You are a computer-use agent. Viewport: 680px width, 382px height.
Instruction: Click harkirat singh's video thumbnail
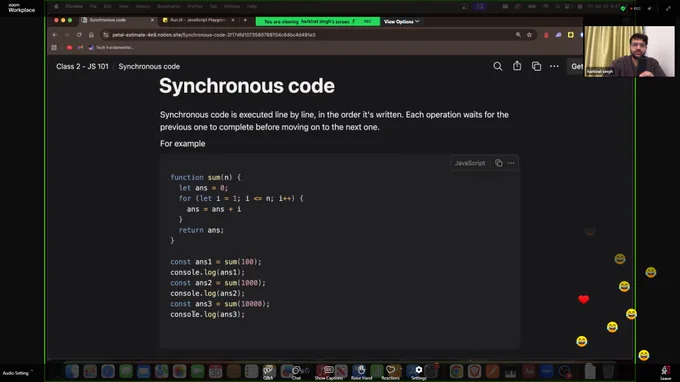tap(629, 51)
